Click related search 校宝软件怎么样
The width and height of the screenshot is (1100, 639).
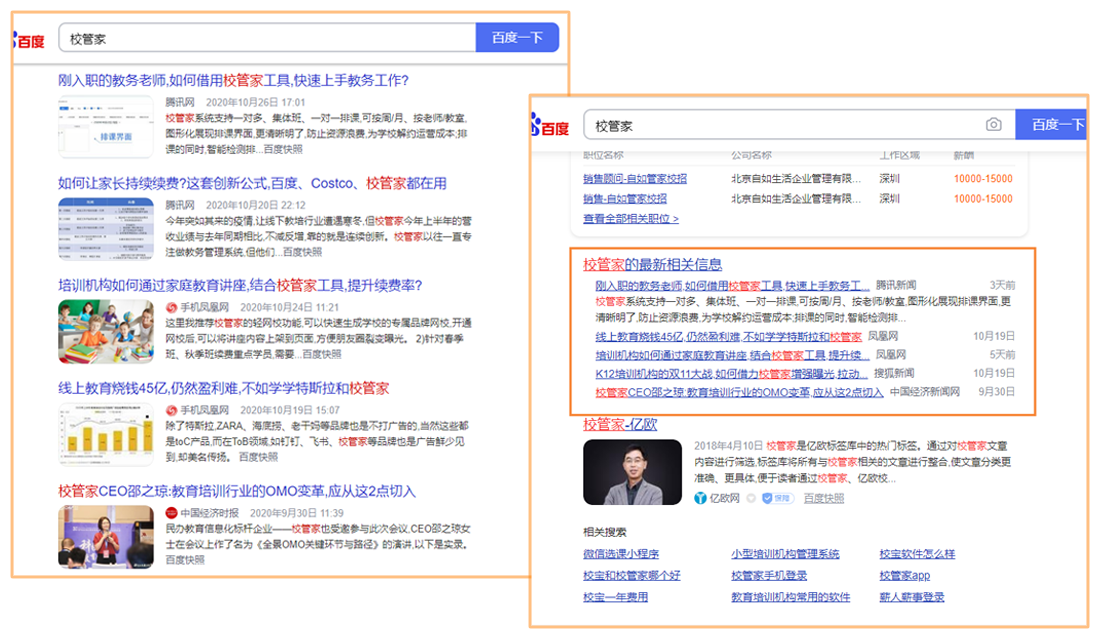917,554
